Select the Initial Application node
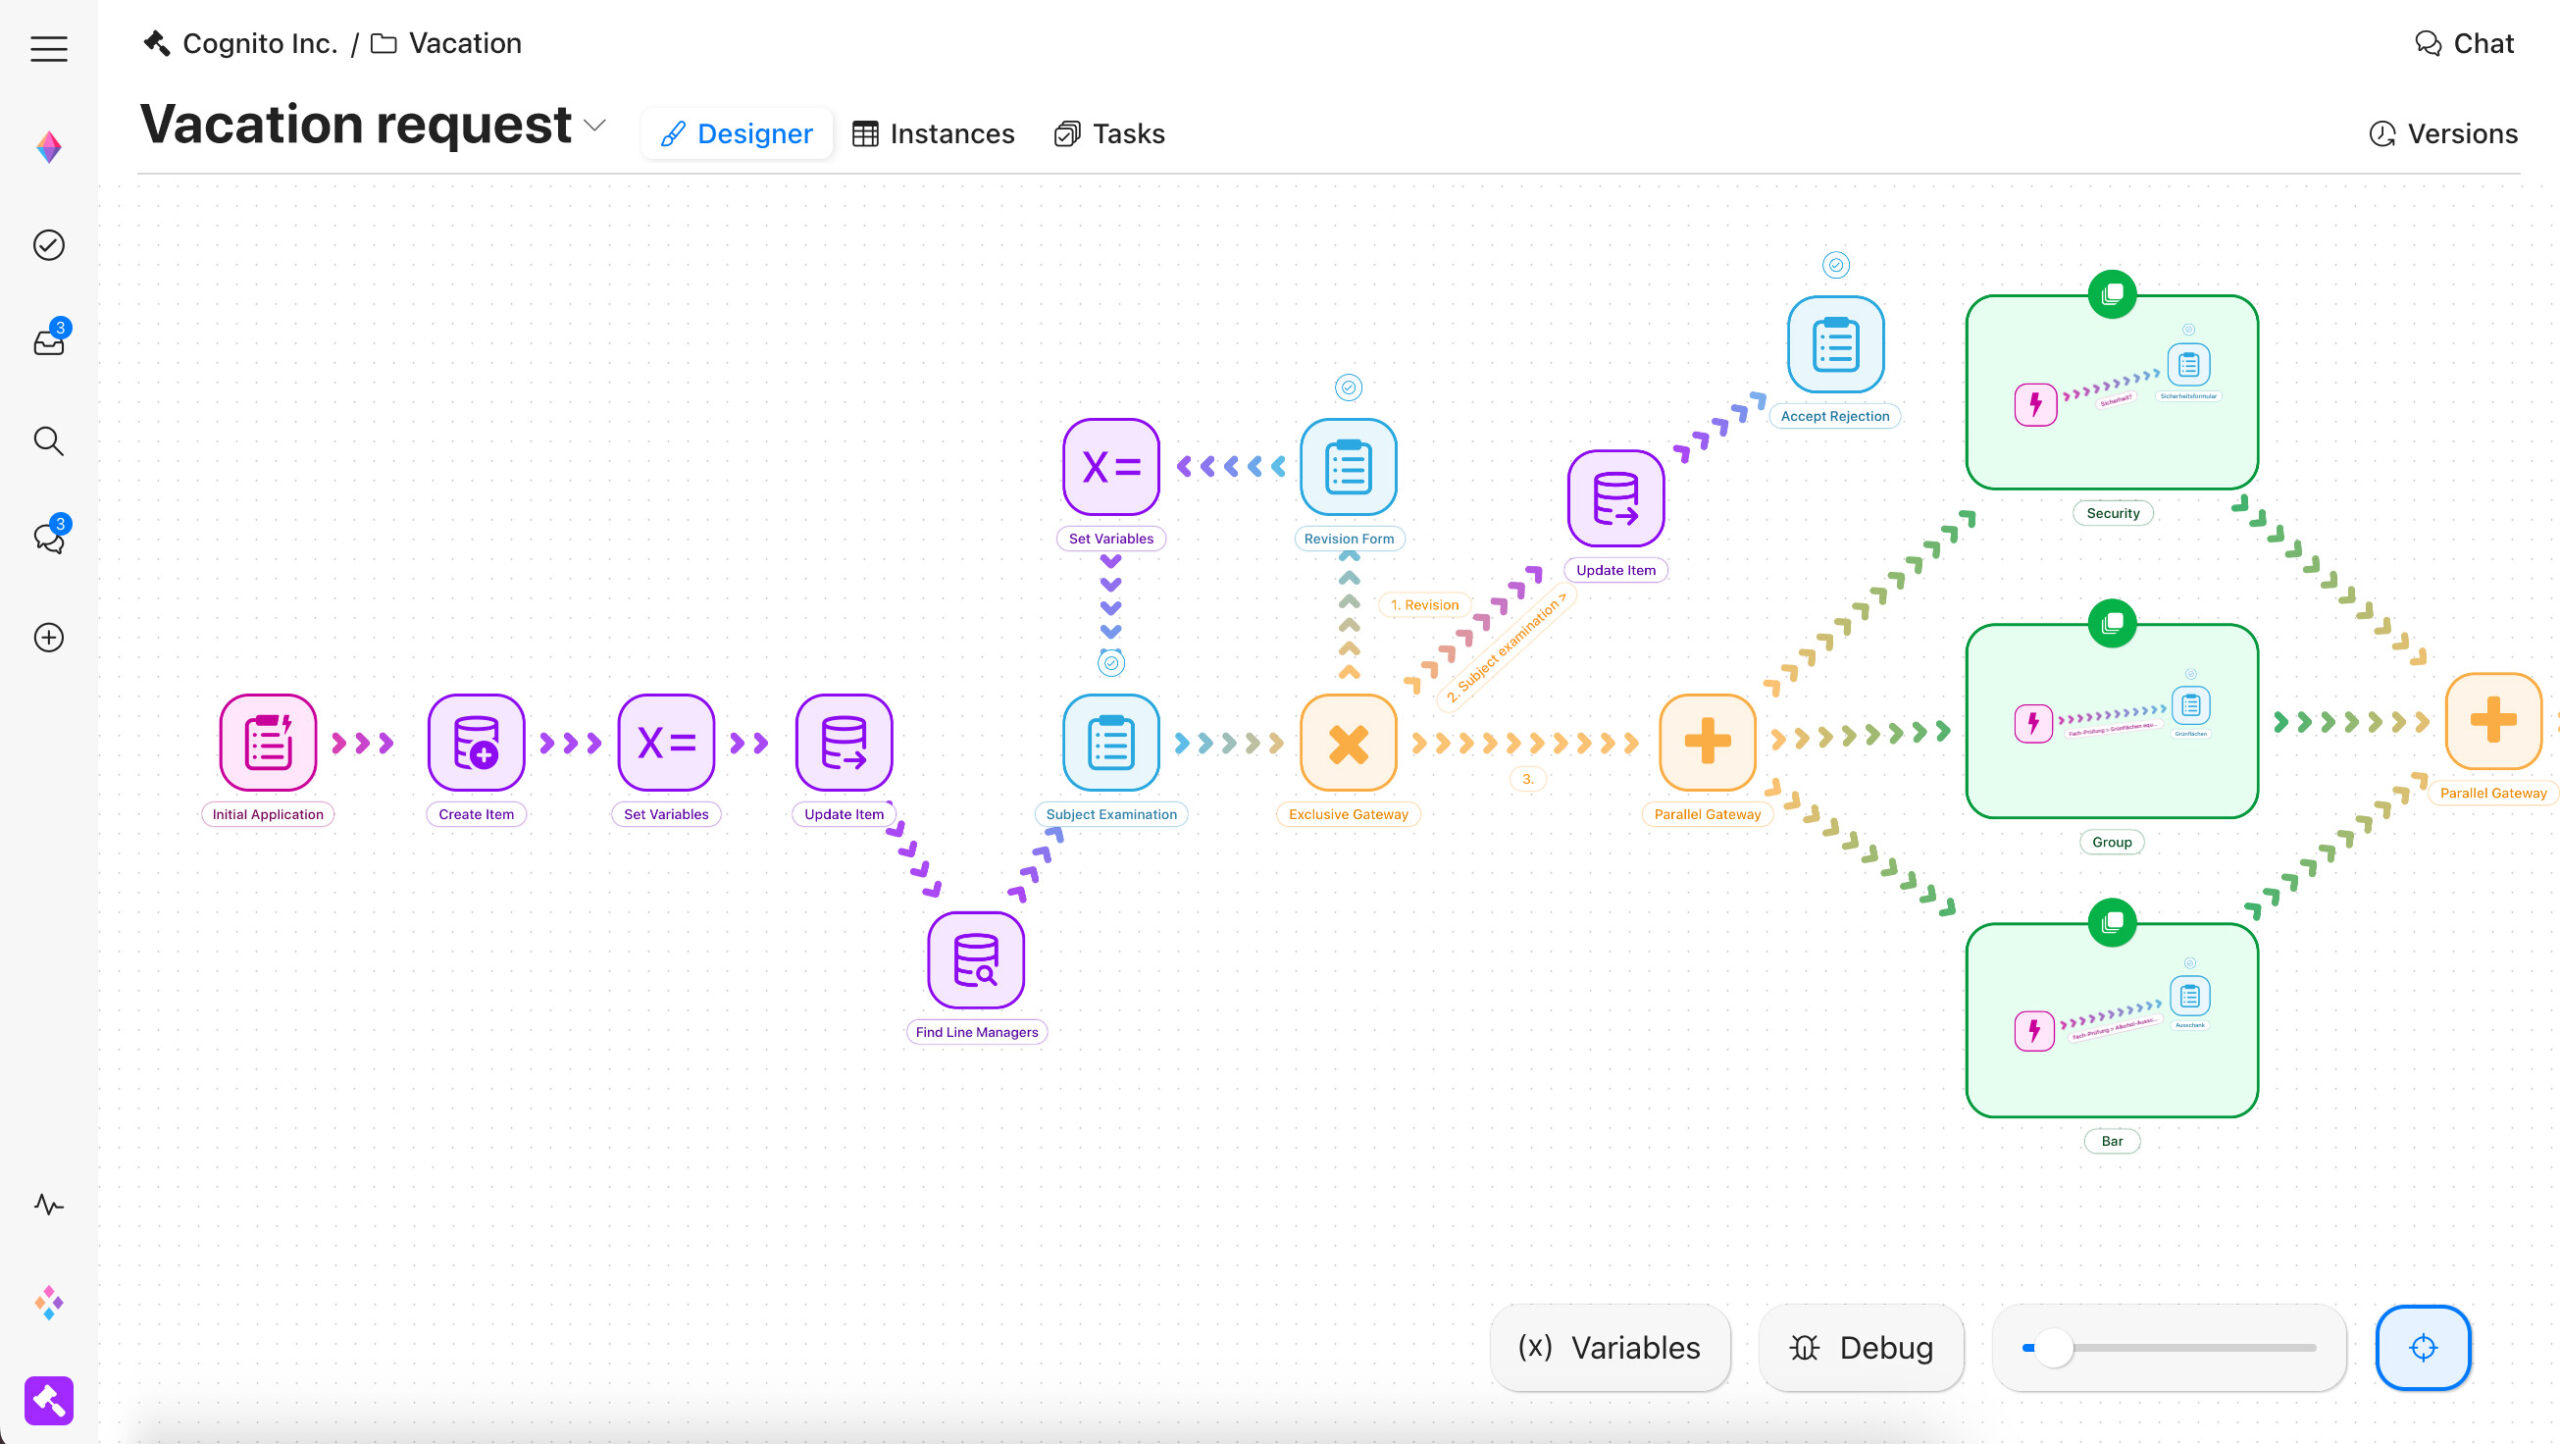 (x=267, y=742)
